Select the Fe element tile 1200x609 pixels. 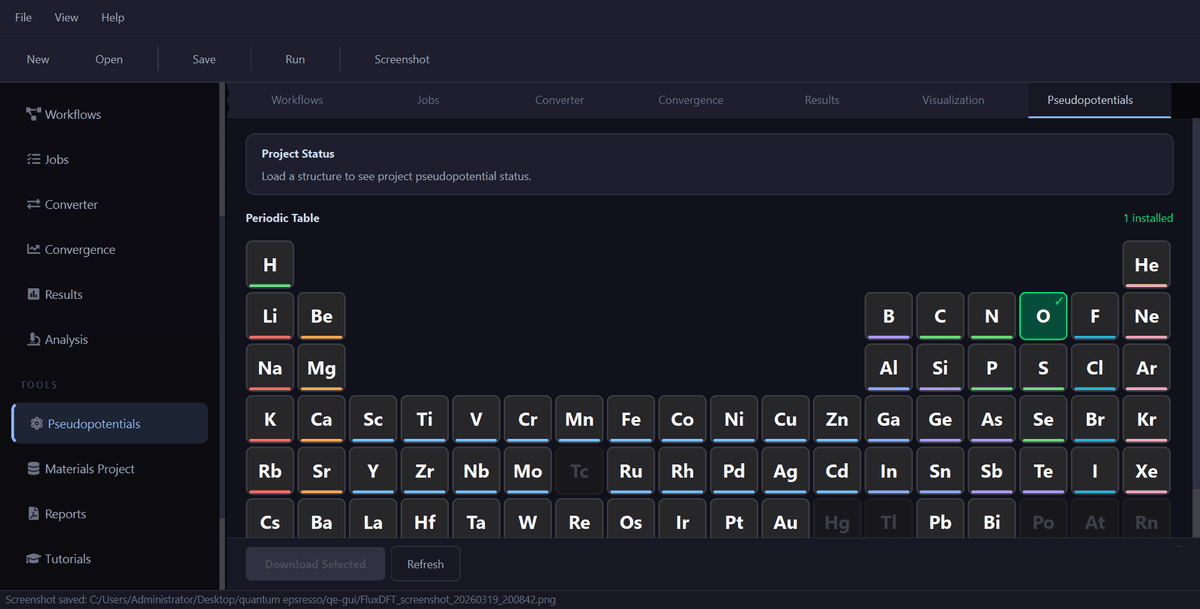pos(631,419)
